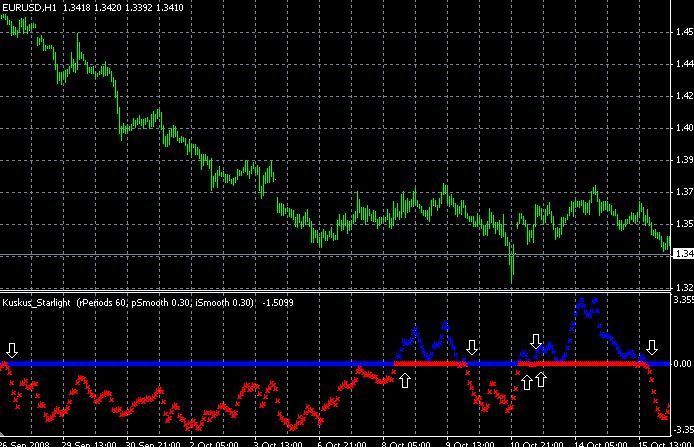Click the 1.44 price axis label

[x=685, y=64]
